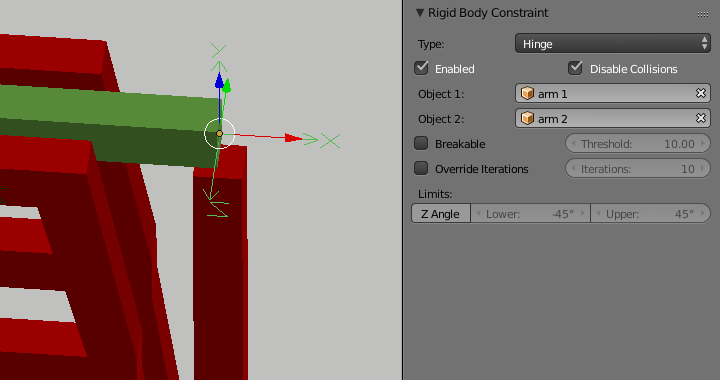720x380 pixels.
Task: Toggle the Enabled checkbox
Action: pos(421,68)
